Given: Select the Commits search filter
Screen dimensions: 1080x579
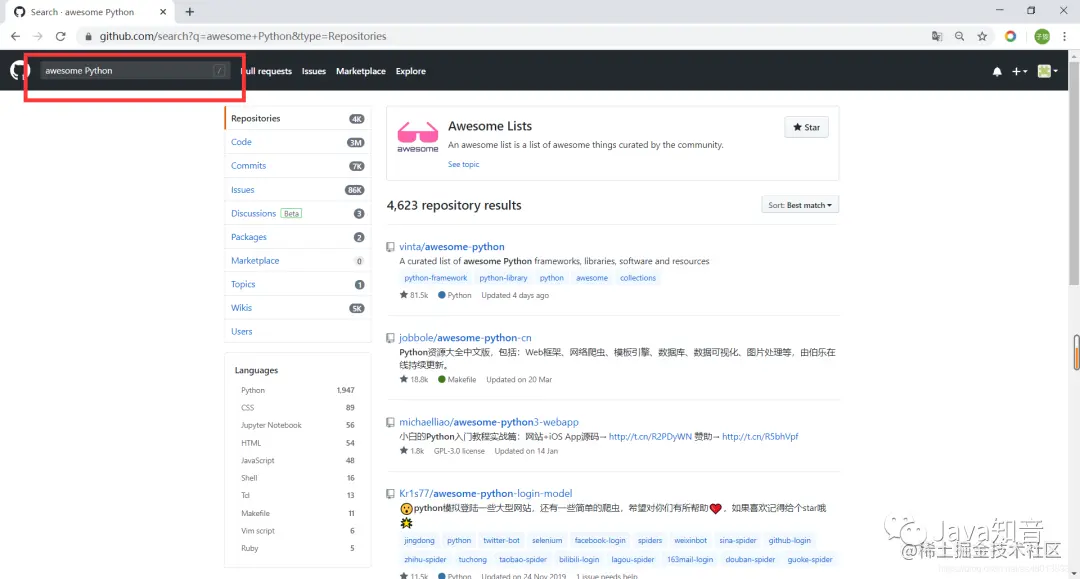Looking at the screenshot, I should (298, 166).
